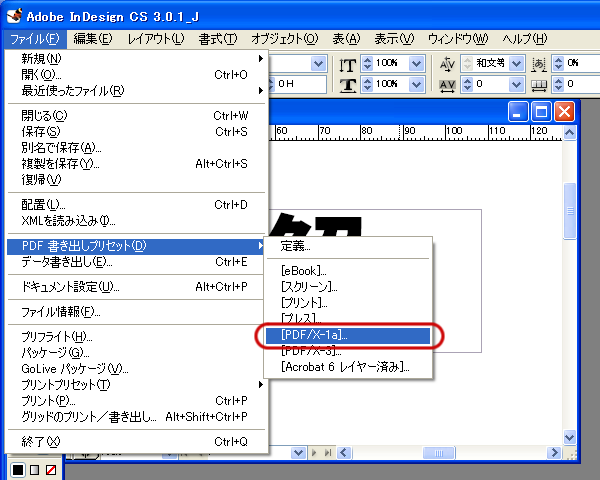This screenshot has height=480, width=600.
Task: Click the Adobe InDesign title bar icon
Action: point(14,16)
